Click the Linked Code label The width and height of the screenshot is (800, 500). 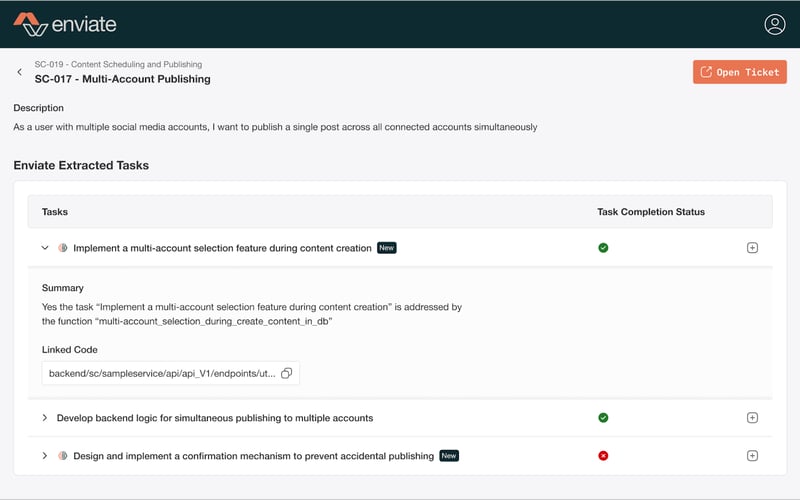[x=69, y=349]
